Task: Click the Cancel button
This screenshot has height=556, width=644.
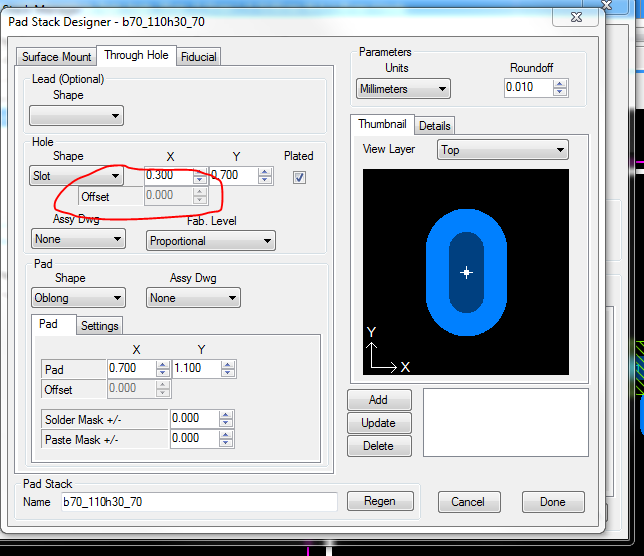Action: pos(467,502)
